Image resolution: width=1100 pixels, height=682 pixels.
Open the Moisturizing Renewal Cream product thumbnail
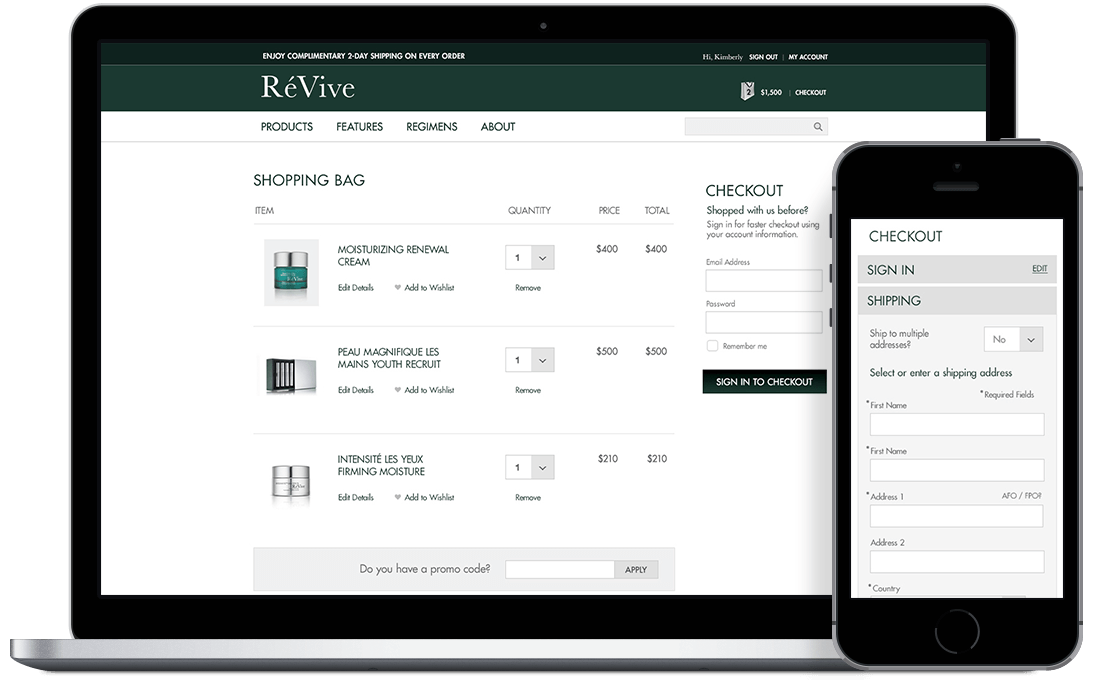(291, 272)
